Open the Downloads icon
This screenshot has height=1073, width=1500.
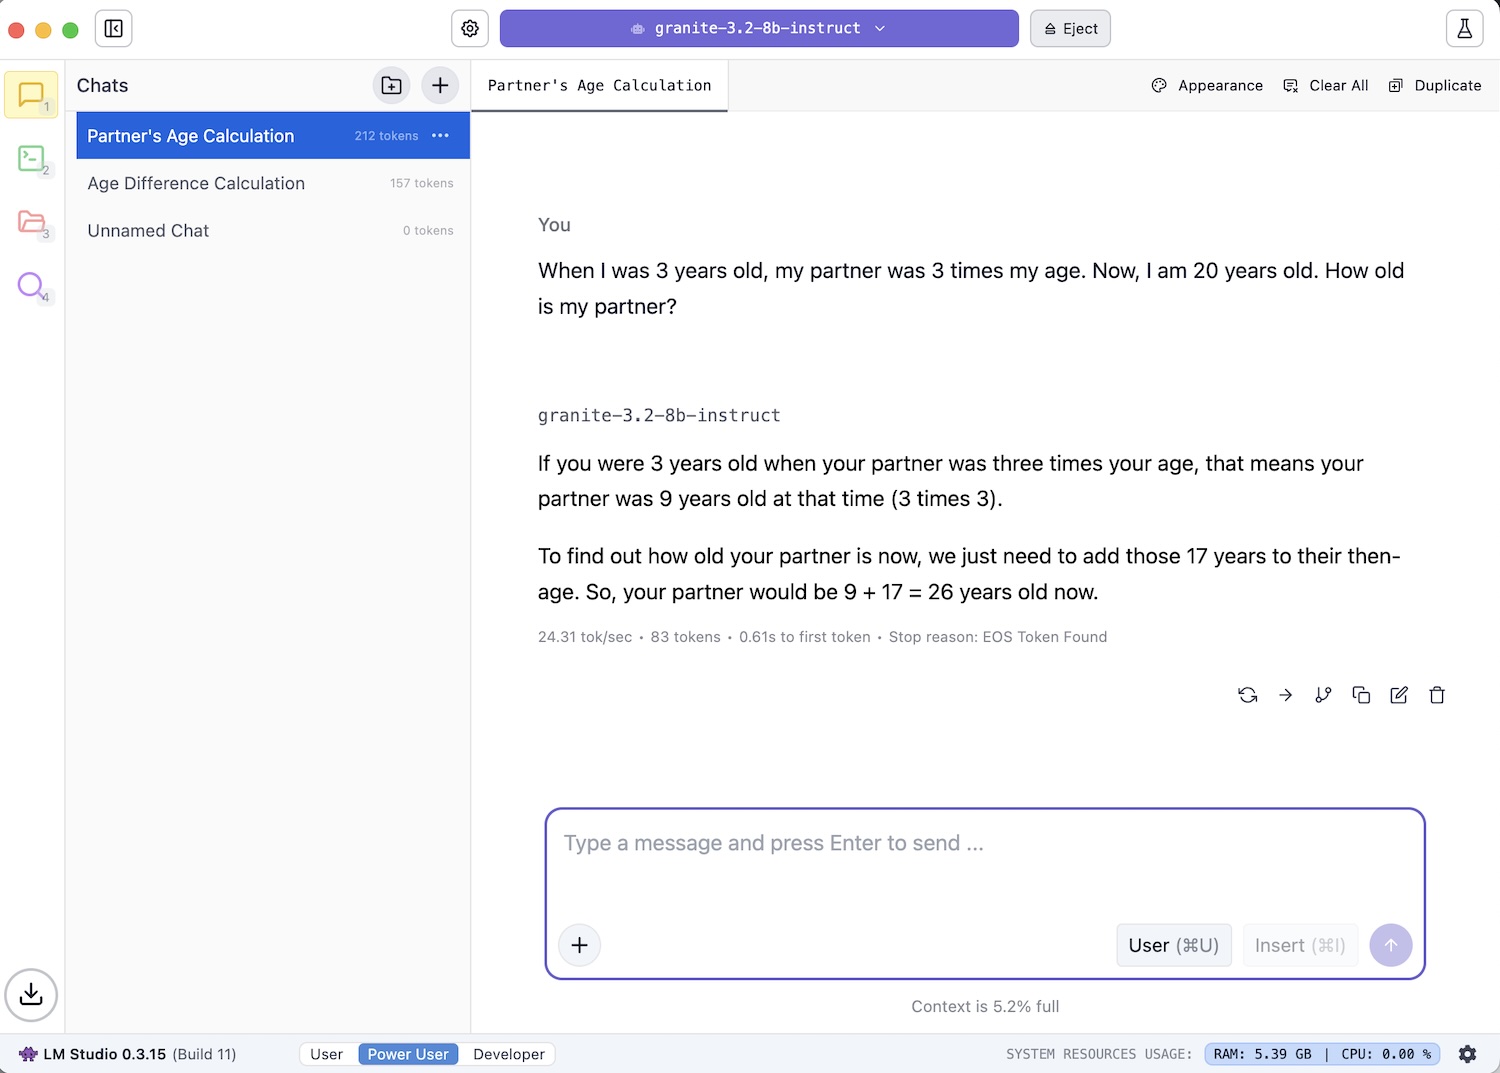point(31,995)
